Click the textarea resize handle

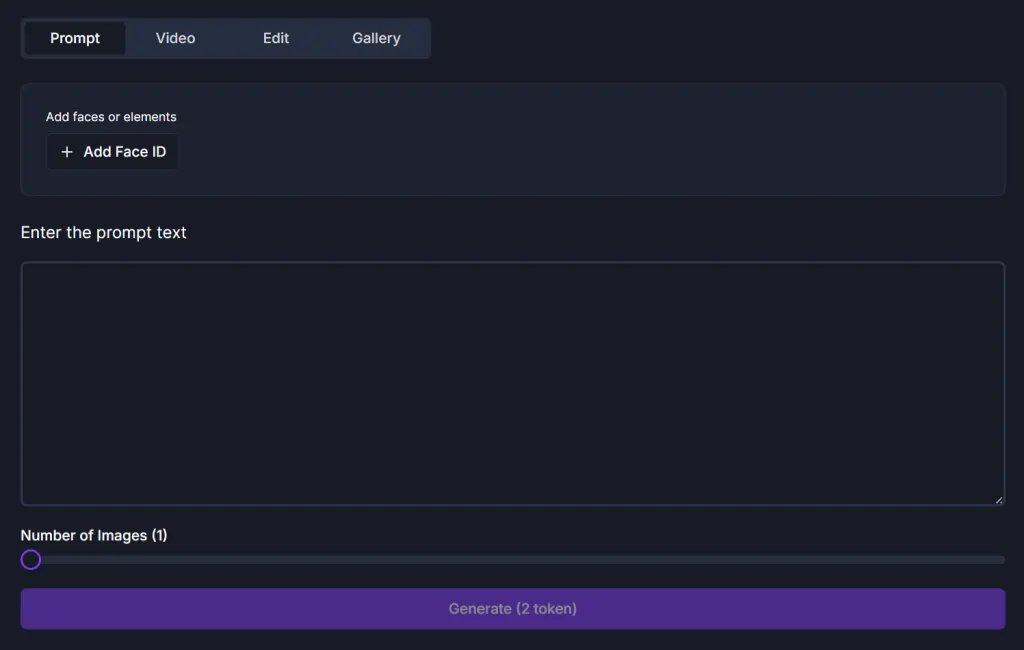tap(999, 498)
